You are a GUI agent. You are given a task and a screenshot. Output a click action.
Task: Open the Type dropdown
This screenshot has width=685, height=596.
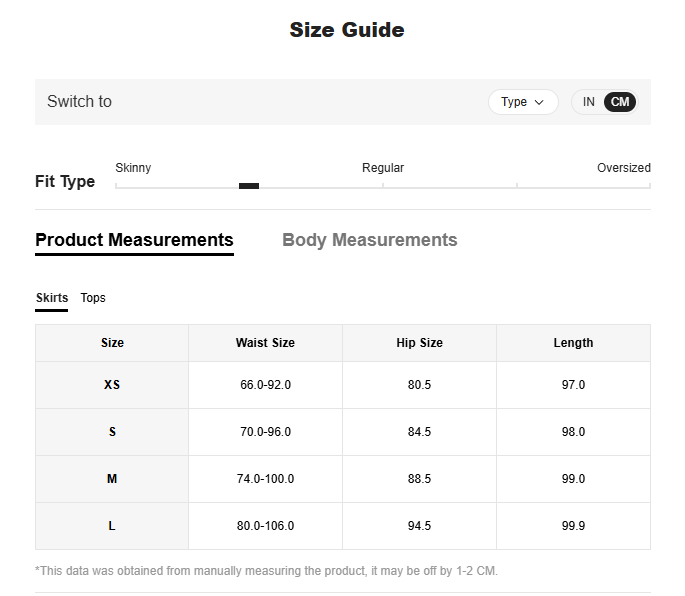click(522, 102)
